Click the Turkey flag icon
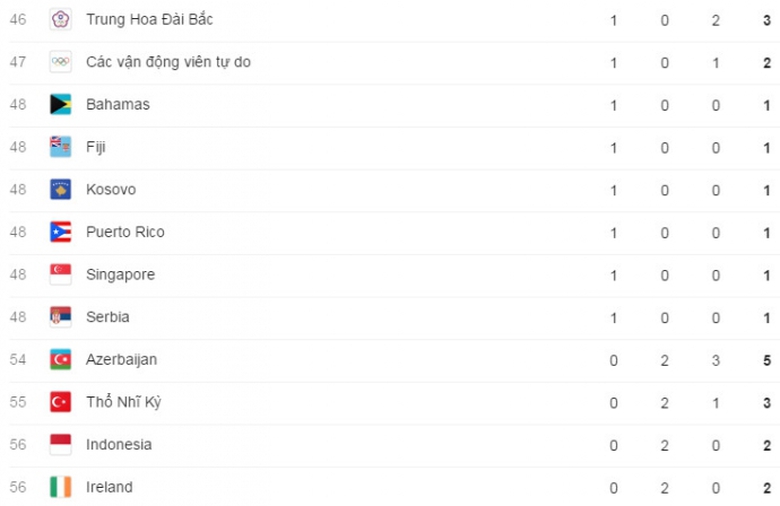 coord(60,402)
